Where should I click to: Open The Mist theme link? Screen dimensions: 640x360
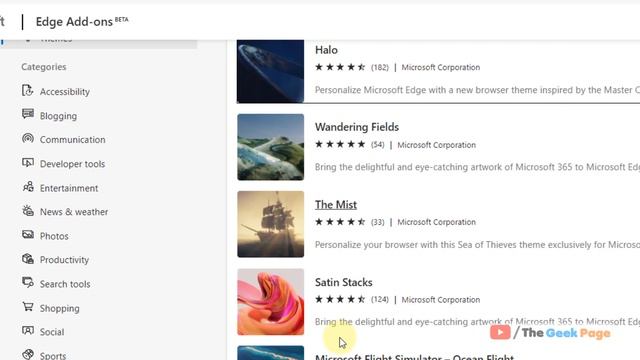click(336, 204)
